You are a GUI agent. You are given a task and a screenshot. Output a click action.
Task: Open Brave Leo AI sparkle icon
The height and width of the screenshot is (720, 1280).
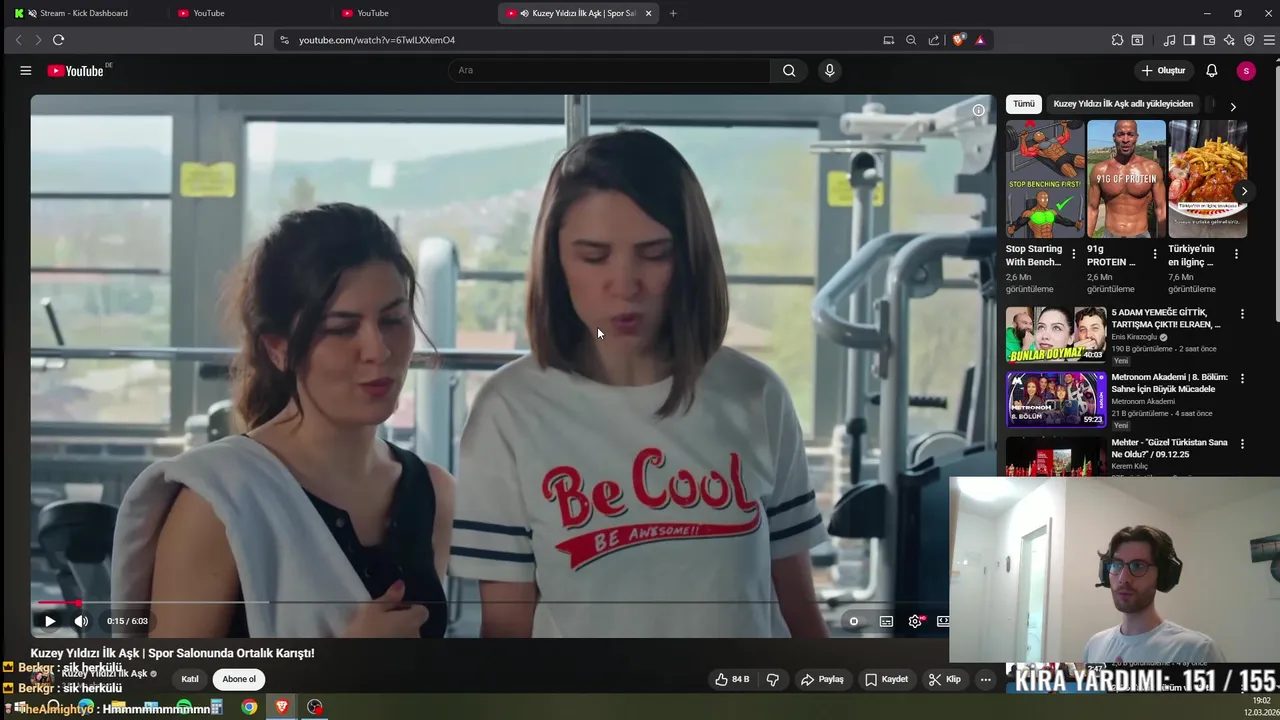coord(1229,40)
